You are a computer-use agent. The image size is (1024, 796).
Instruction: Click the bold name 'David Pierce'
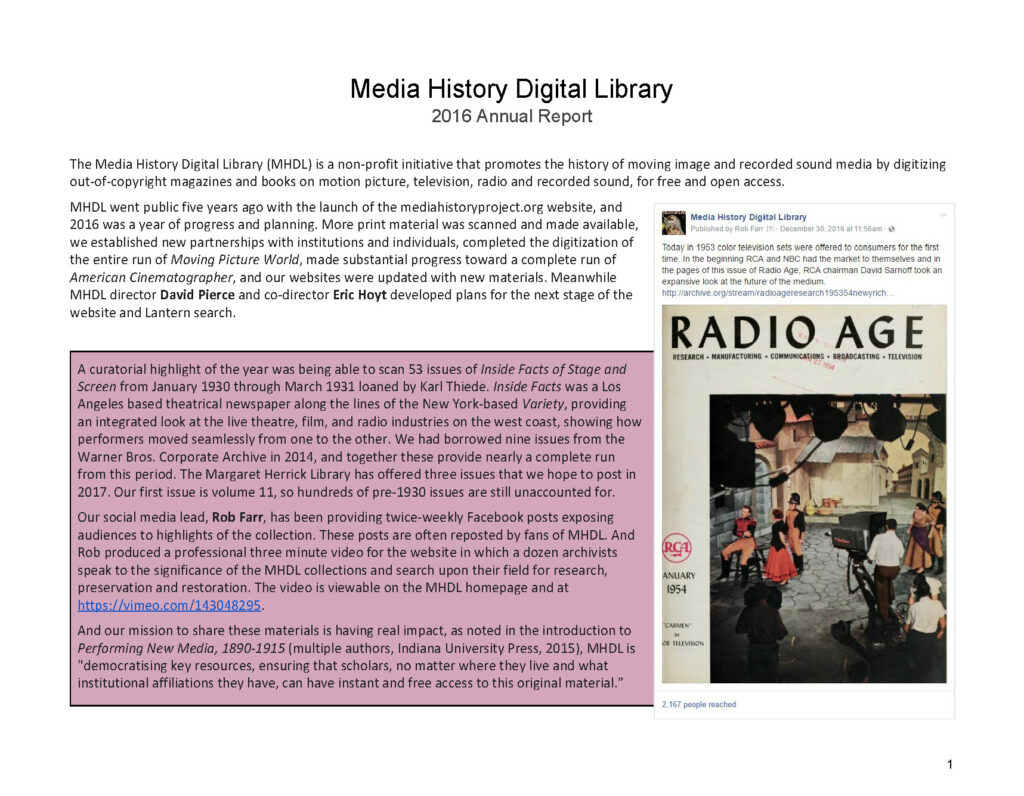tap(197, 295)
